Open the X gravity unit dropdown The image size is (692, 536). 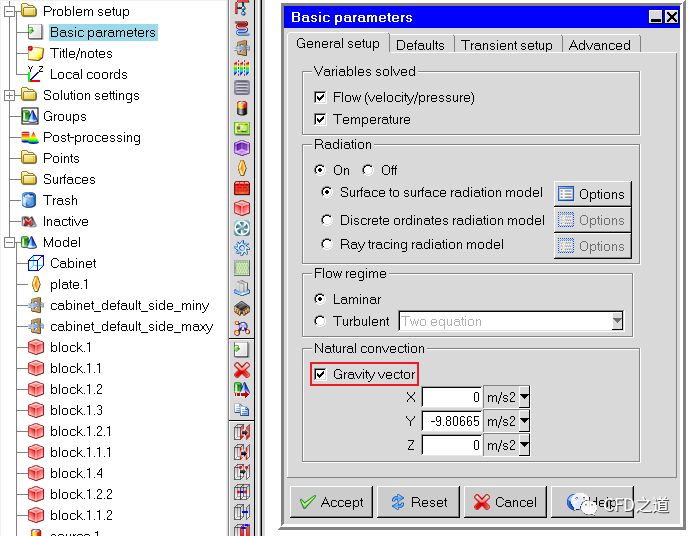(524, 397)
